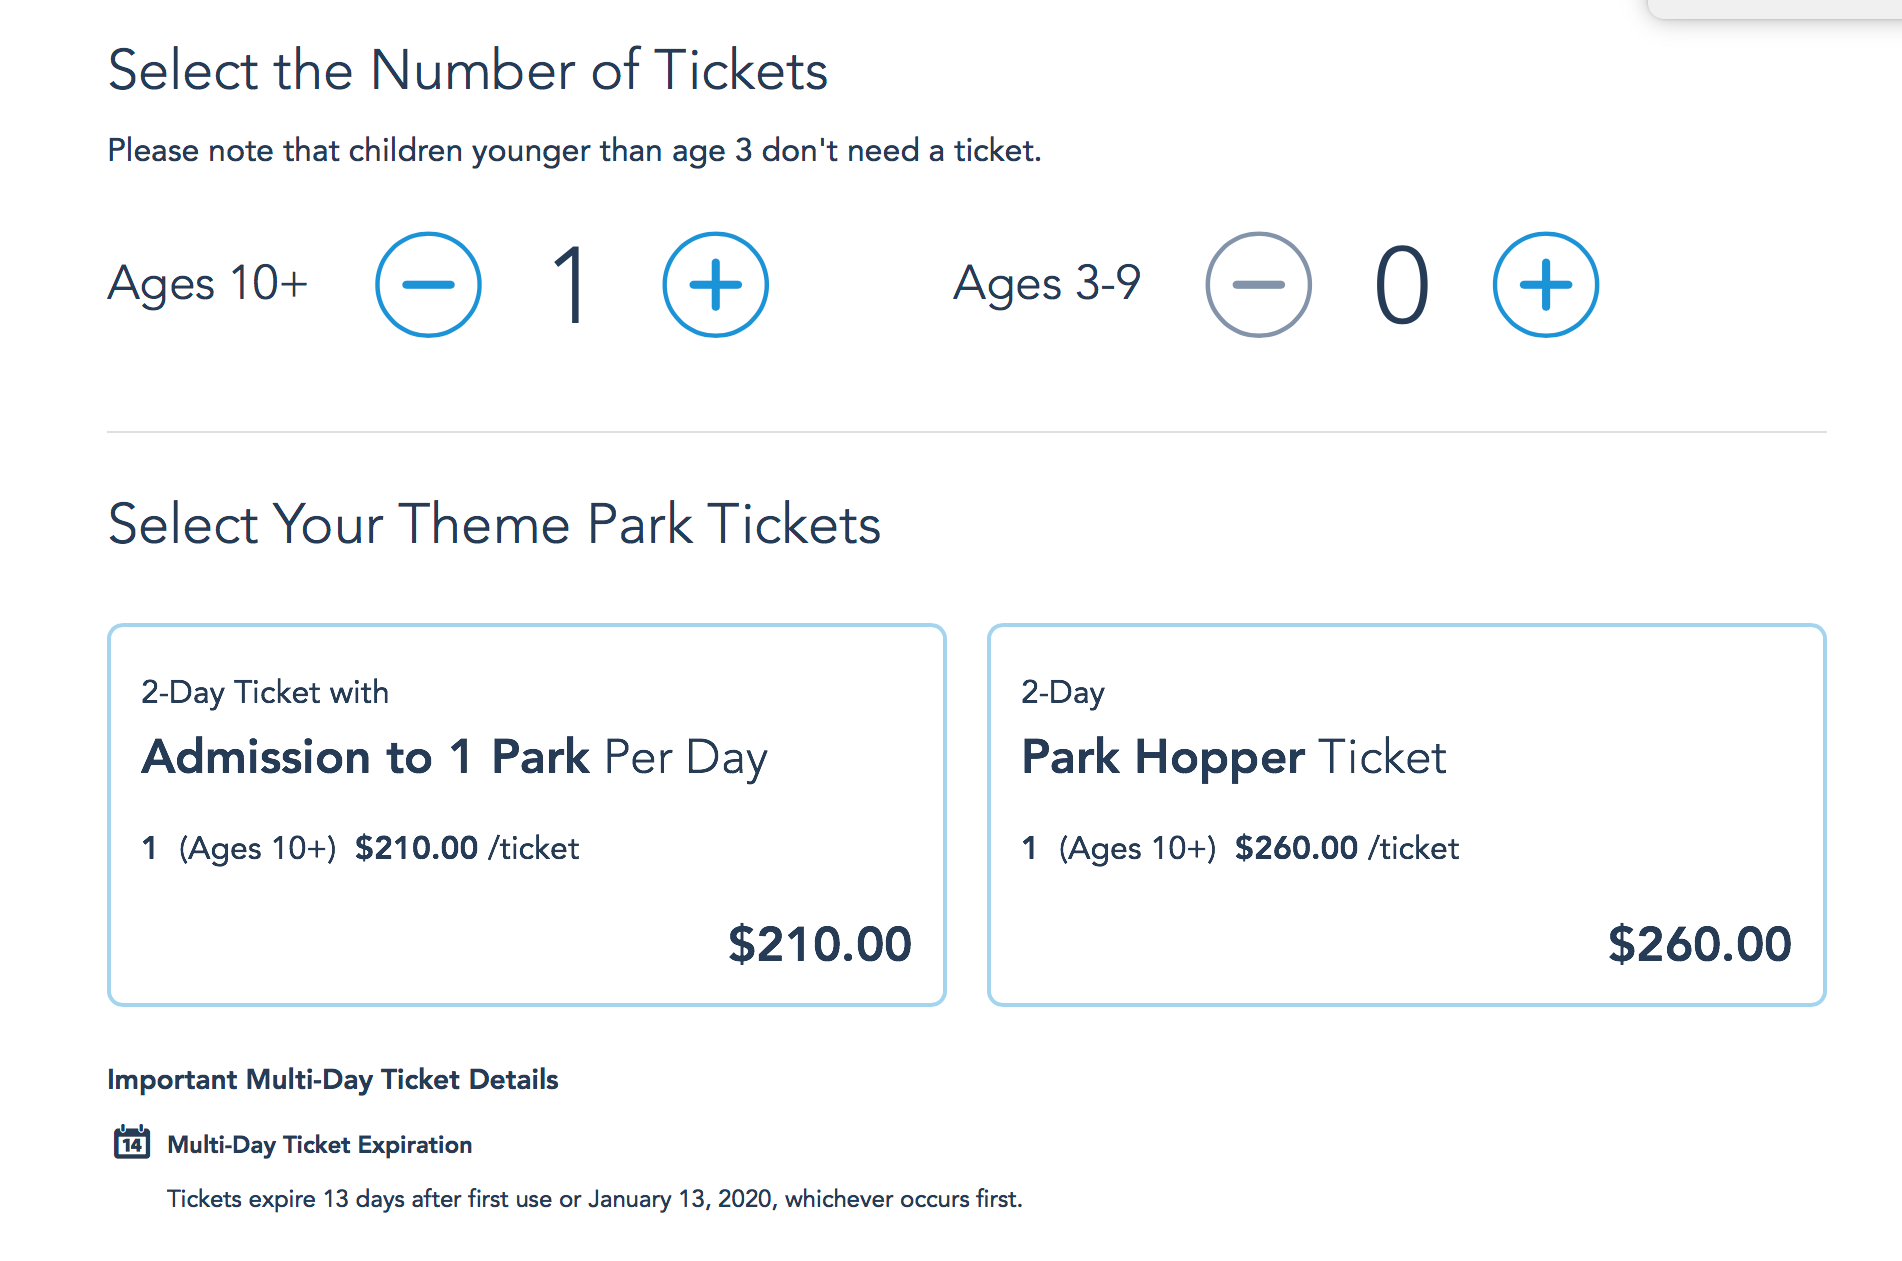This screenshot has width=1902, height=1261.
Task: Click the plus icon beside Ages 3-9
Action: 1545,284
